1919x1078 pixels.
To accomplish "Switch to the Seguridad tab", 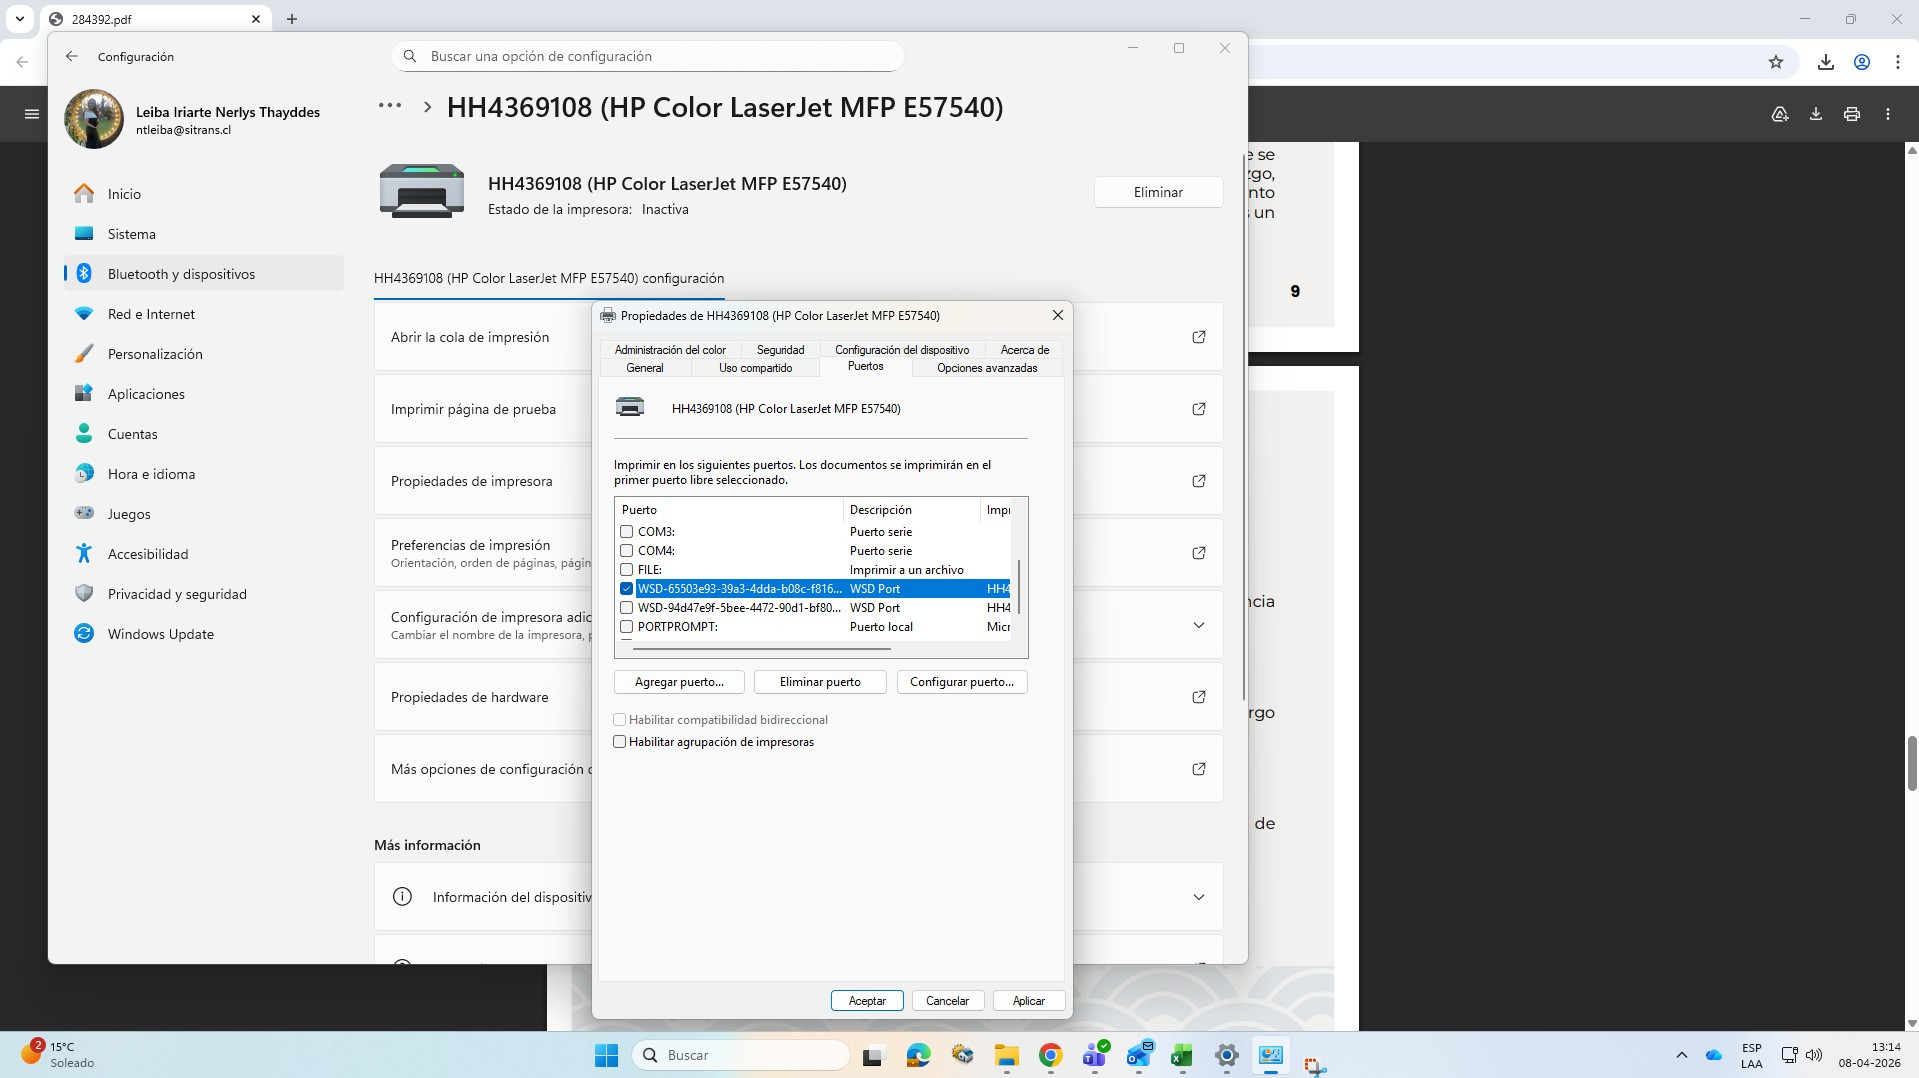I will pos(781,350).
